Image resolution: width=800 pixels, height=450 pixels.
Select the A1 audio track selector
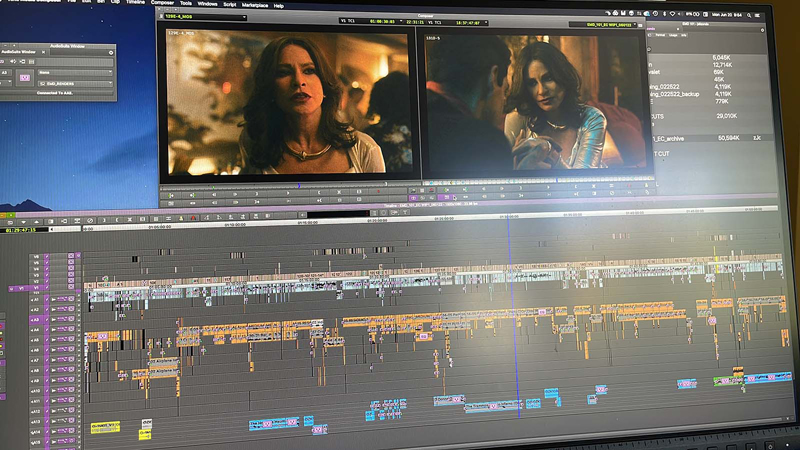[x=37, y=299]
